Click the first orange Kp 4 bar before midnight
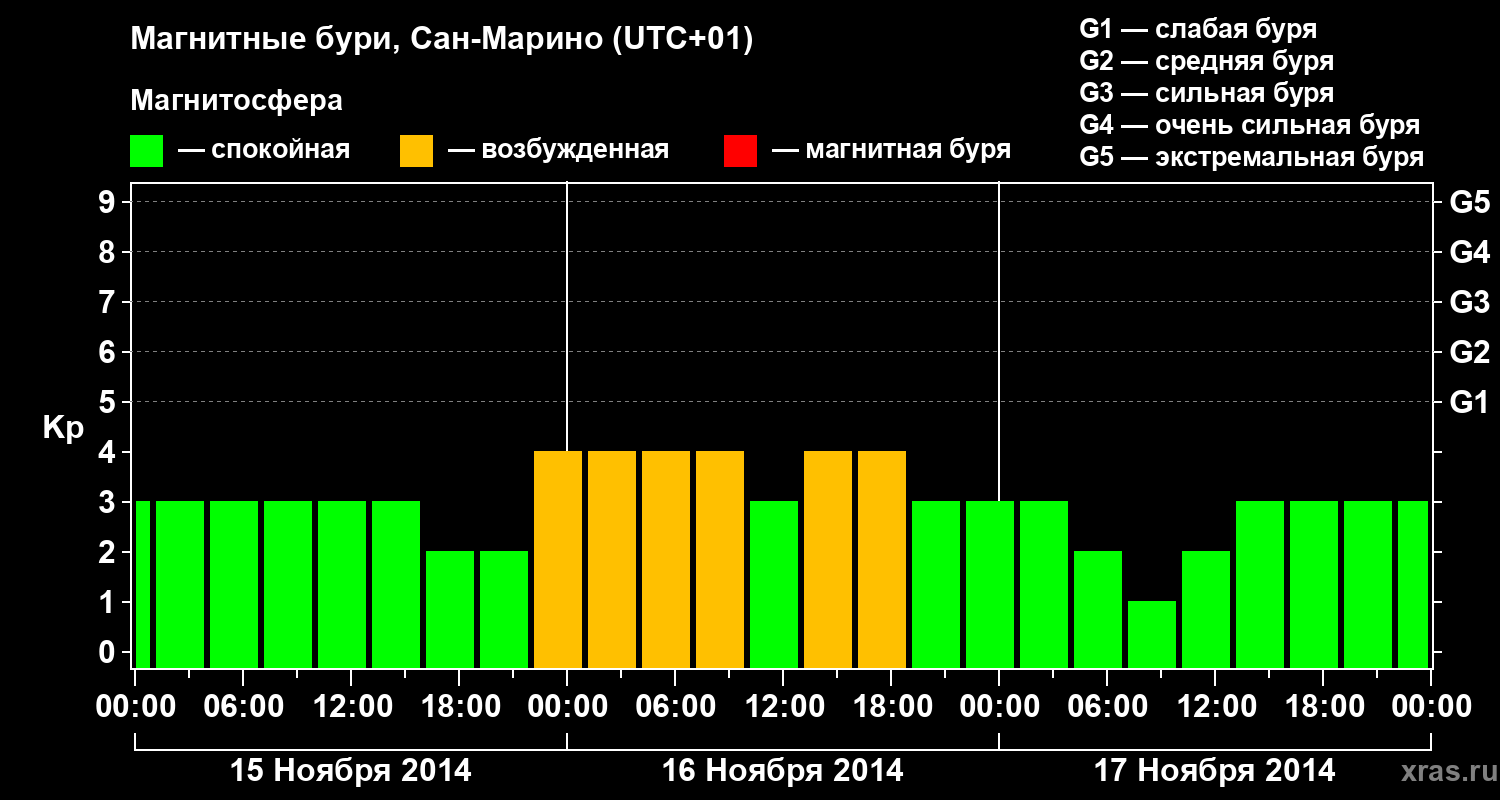This screenshot has width=1500, height=800. 558,559
